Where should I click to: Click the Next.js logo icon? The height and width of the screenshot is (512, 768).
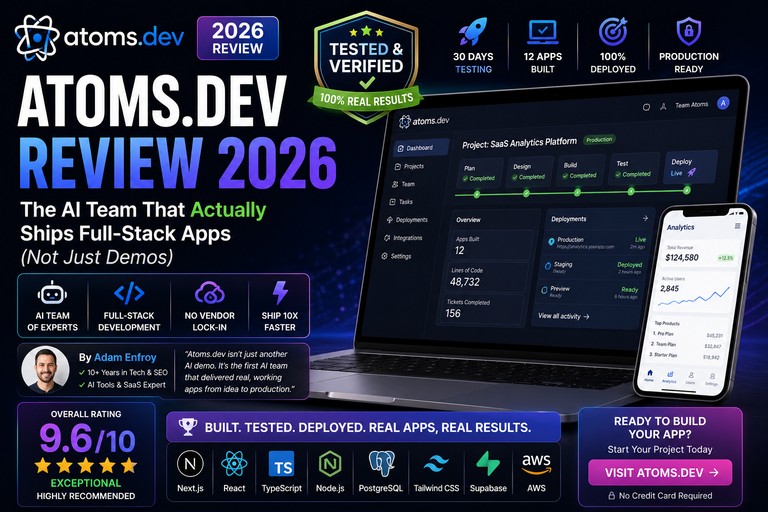(190, 463)
